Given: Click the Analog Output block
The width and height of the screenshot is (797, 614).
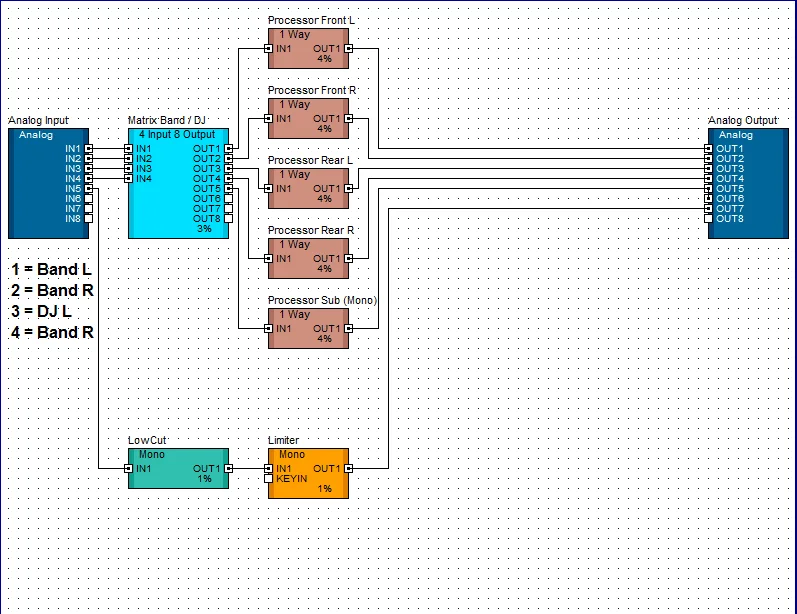Looking at the screenshot, I should [748, 183].
